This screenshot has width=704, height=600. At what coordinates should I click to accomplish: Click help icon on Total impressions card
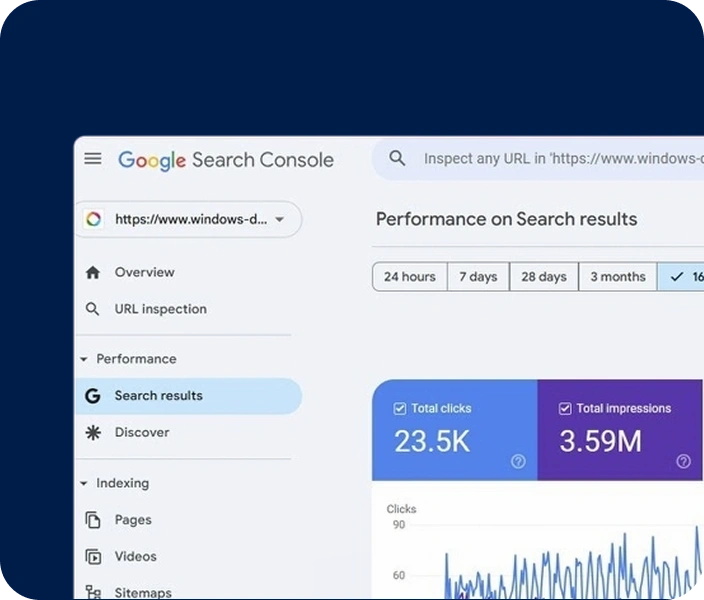click(x=683, y=461)
